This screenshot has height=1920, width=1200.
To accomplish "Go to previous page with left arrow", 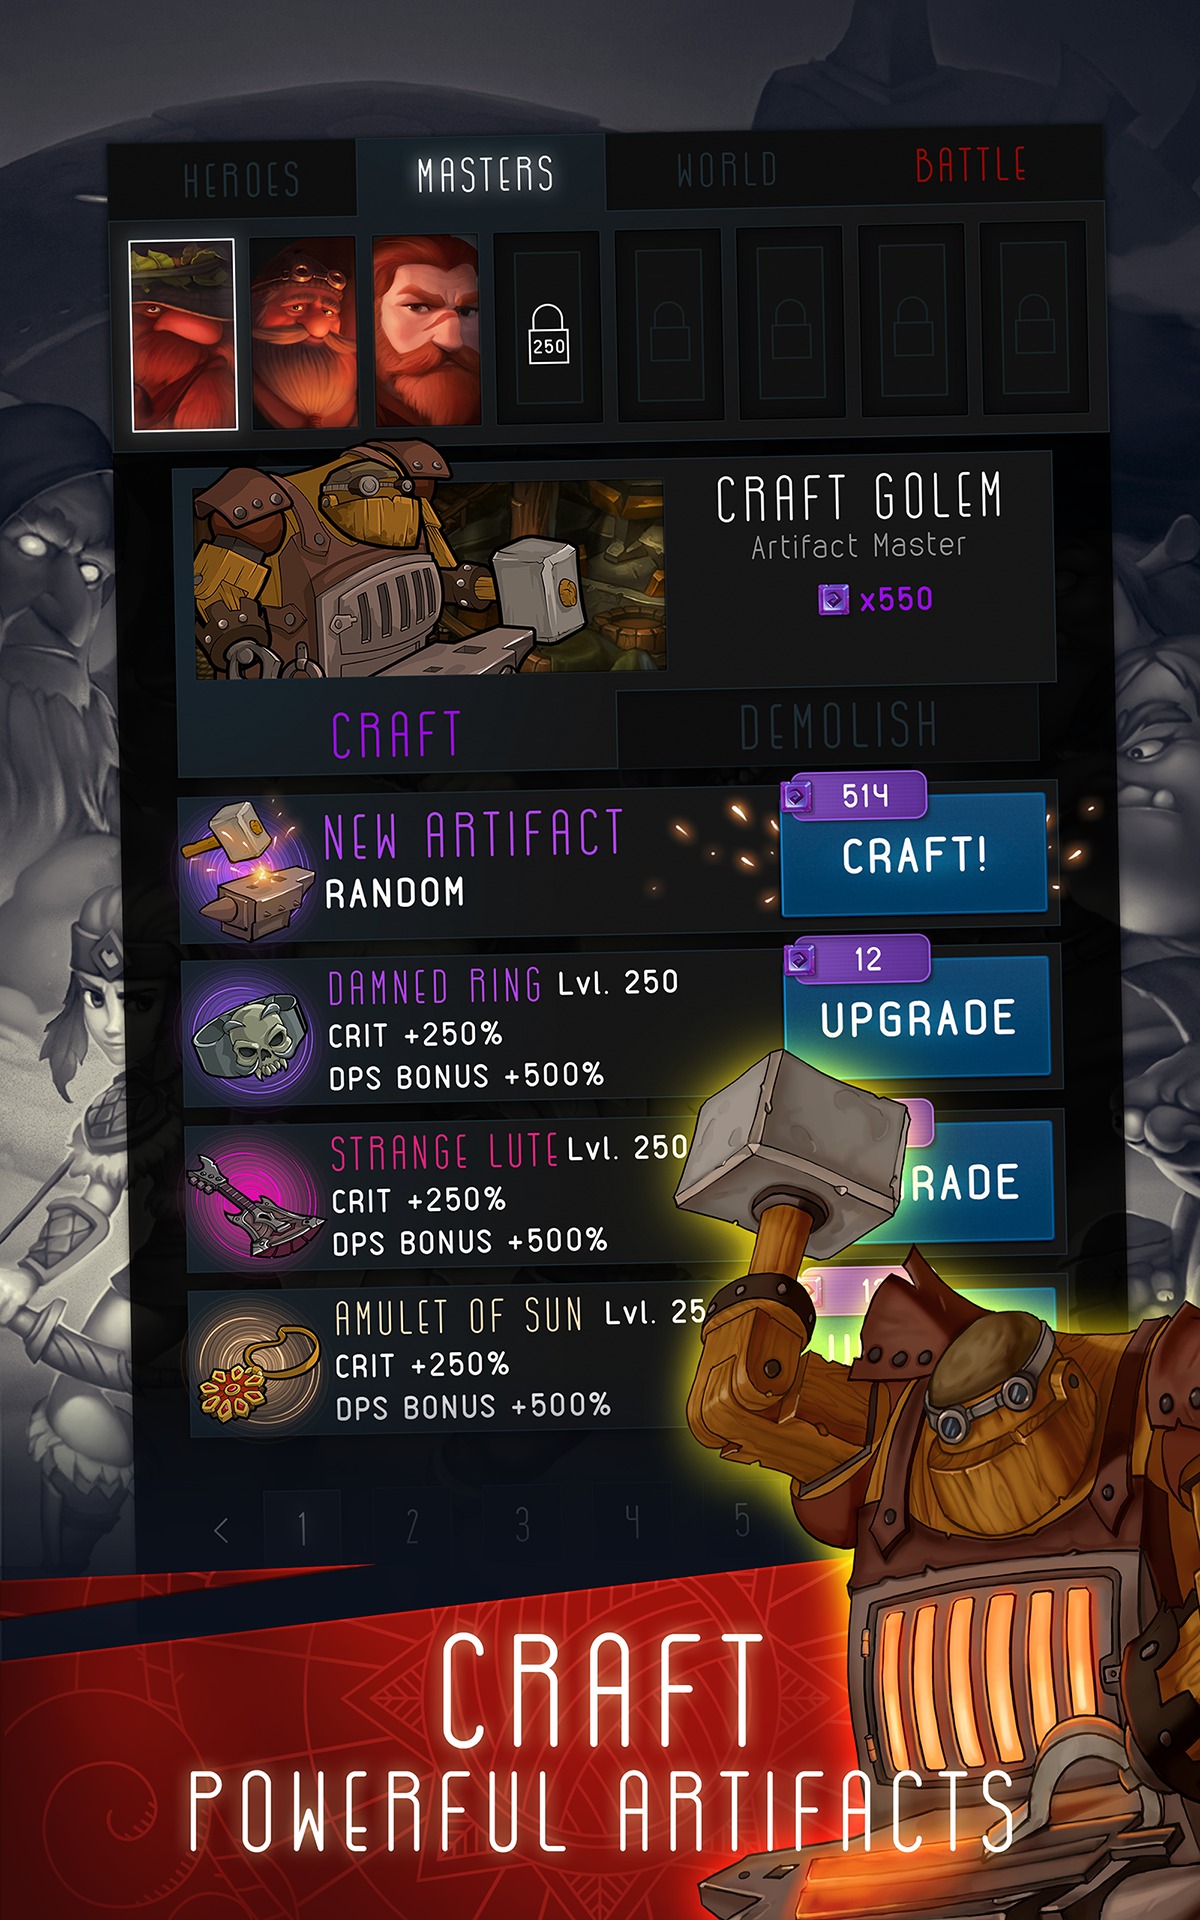I will pyautogui.click(x=222, y=1529).
